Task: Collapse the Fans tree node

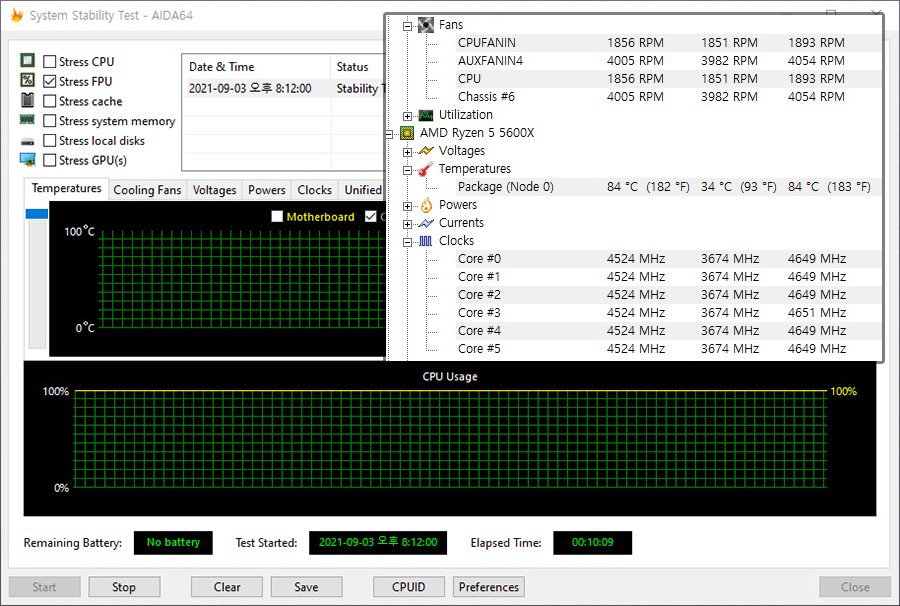Action: [408, 26]
